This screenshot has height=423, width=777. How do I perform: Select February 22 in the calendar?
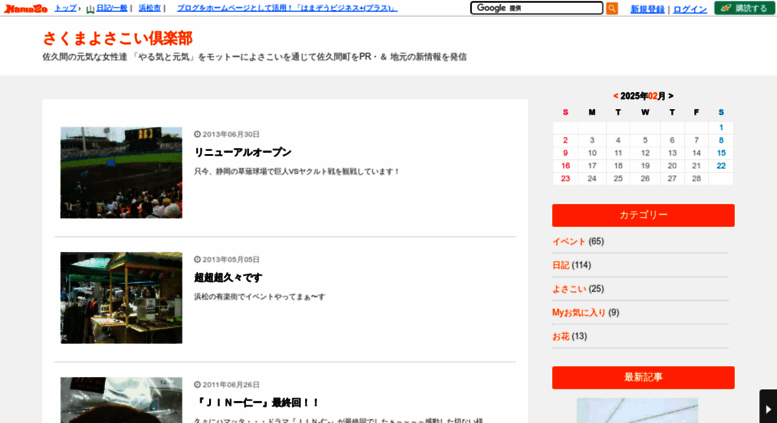721,166
